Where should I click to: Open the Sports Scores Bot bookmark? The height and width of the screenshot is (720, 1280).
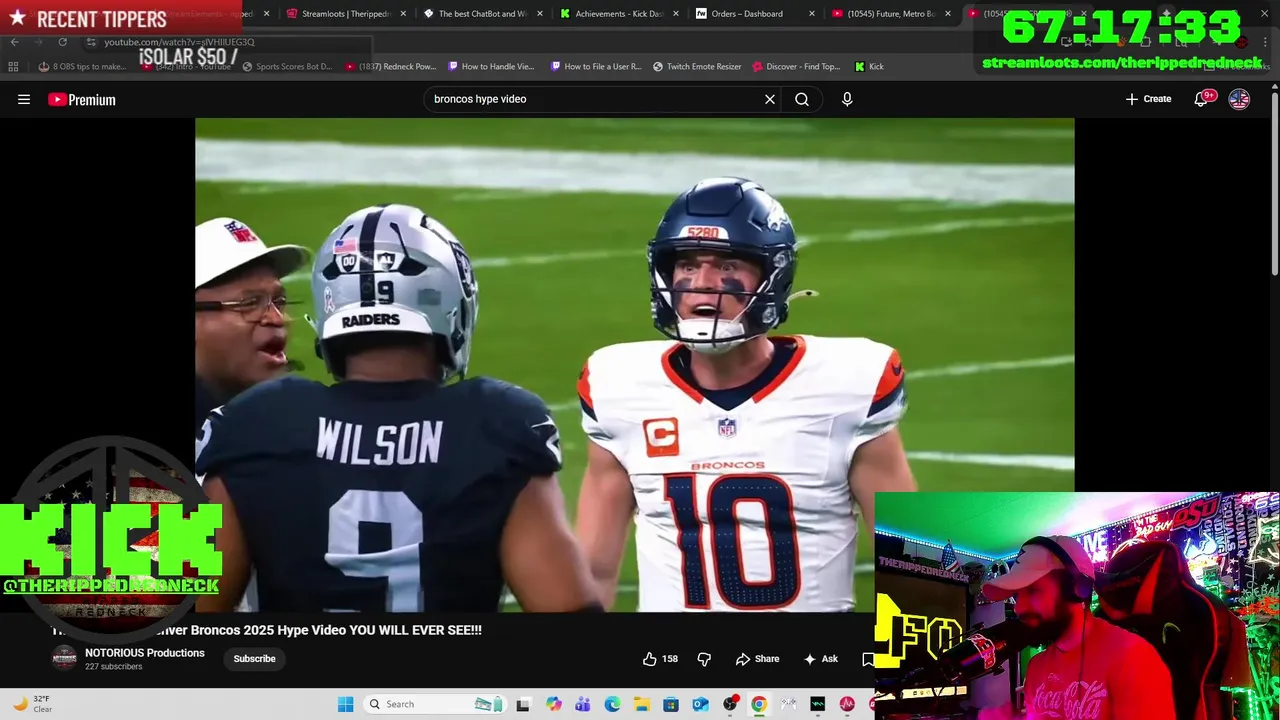pyautogui.click(x=287, y=66)
